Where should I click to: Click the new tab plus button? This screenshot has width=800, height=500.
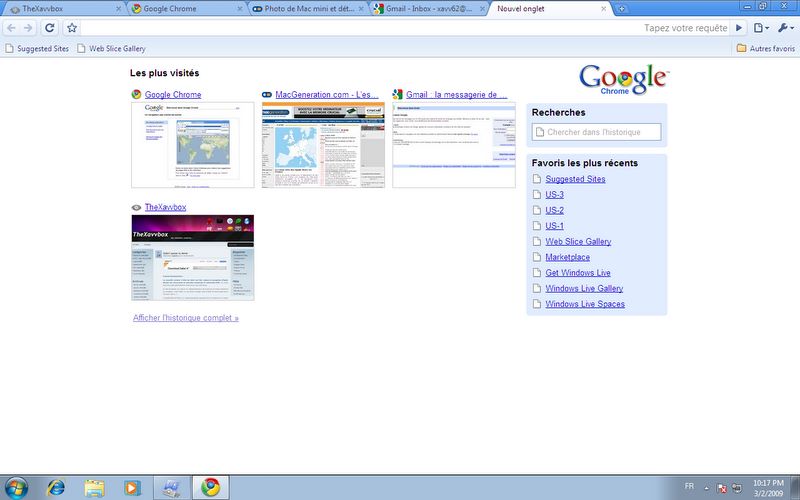tap(621, 9)
